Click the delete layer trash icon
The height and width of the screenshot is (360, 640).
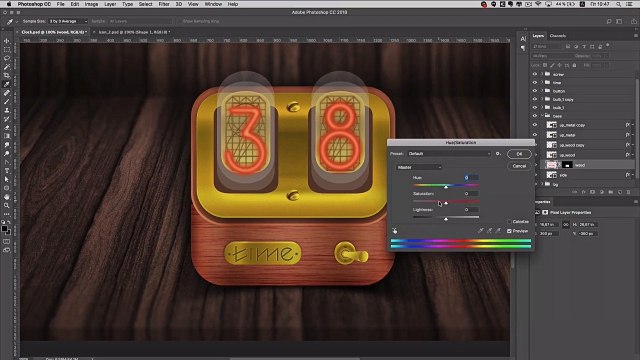pyautogui.click(x=629, y=192)
